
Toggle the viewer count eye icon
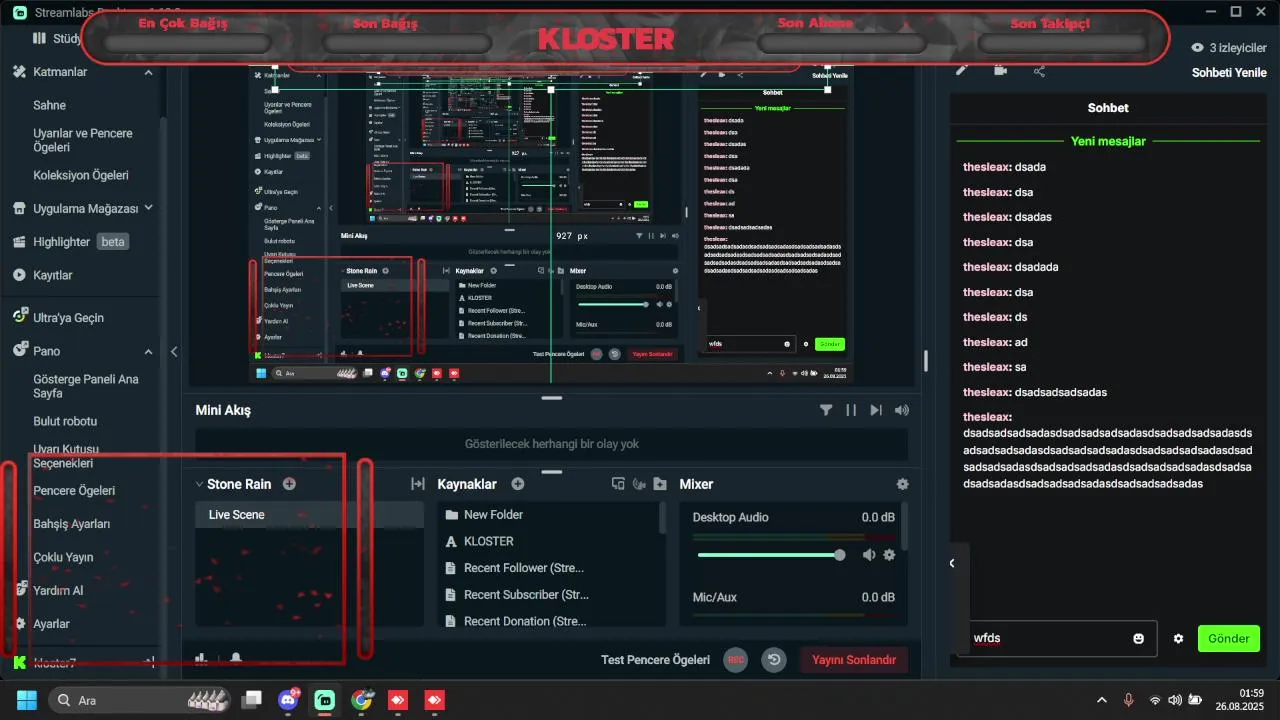(1197, 47)
